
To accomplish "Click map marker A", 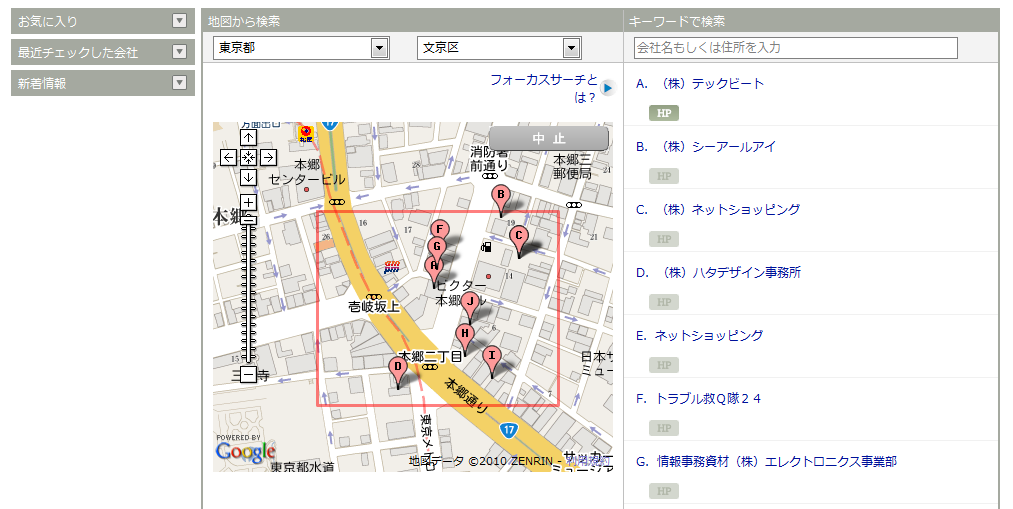I will coord(434,270).
